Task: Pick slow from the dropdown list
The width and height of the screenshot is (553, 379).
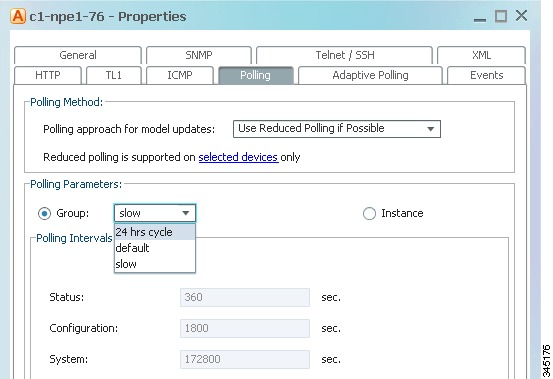Action: pos(155,264)
